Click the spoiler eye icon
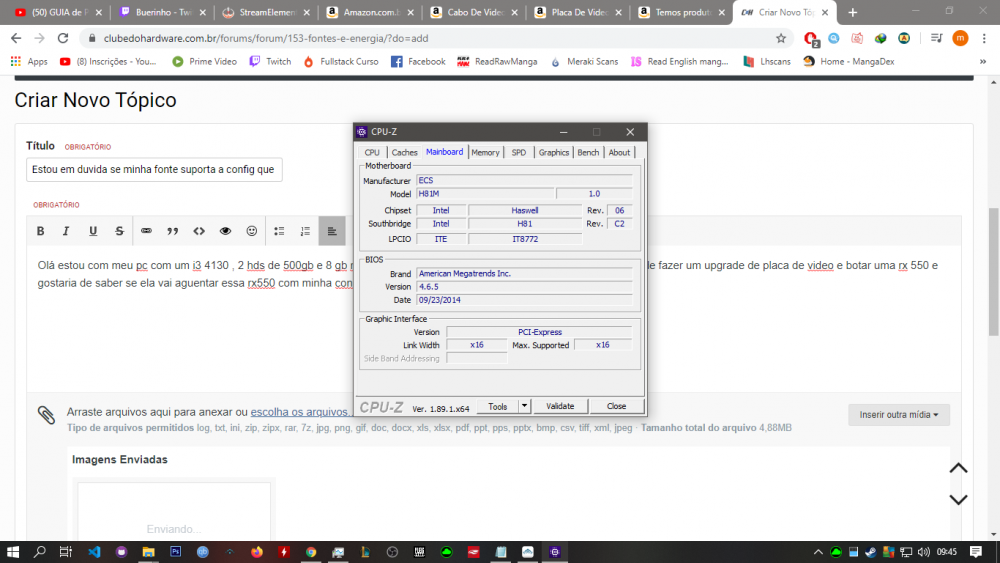 pyautogui.click(x=225, y=231)
